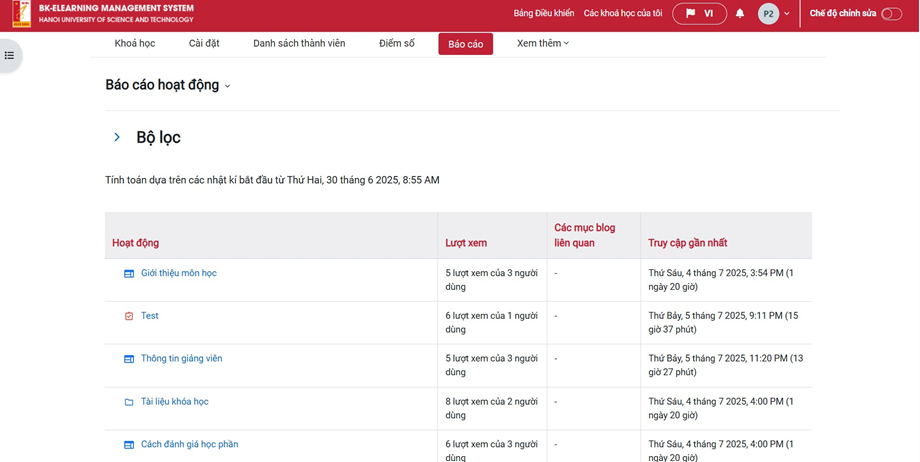Click the page icon beside Thông tin giảng viên

coord(129,359)
